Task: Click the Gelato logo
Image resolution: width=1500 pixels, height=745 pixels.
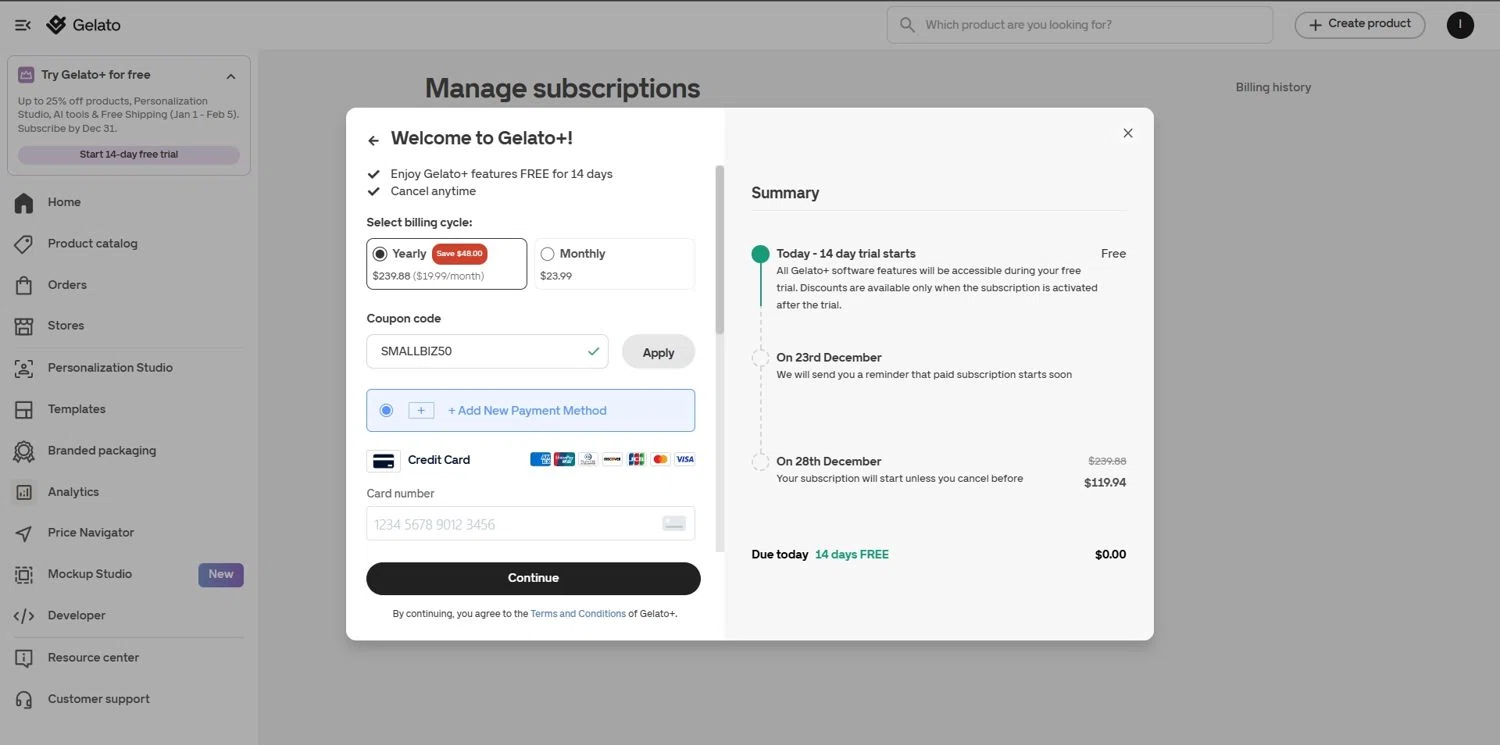Action: click(x=83, y=25)
